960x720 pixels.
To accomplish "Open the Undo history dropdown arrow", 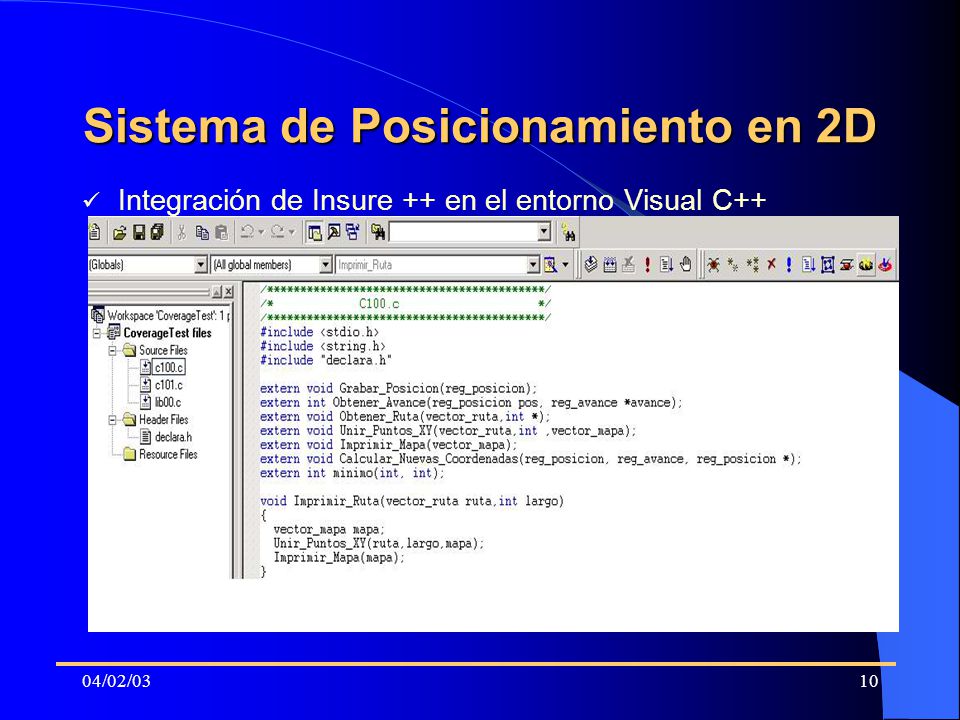I will [261, 233].
